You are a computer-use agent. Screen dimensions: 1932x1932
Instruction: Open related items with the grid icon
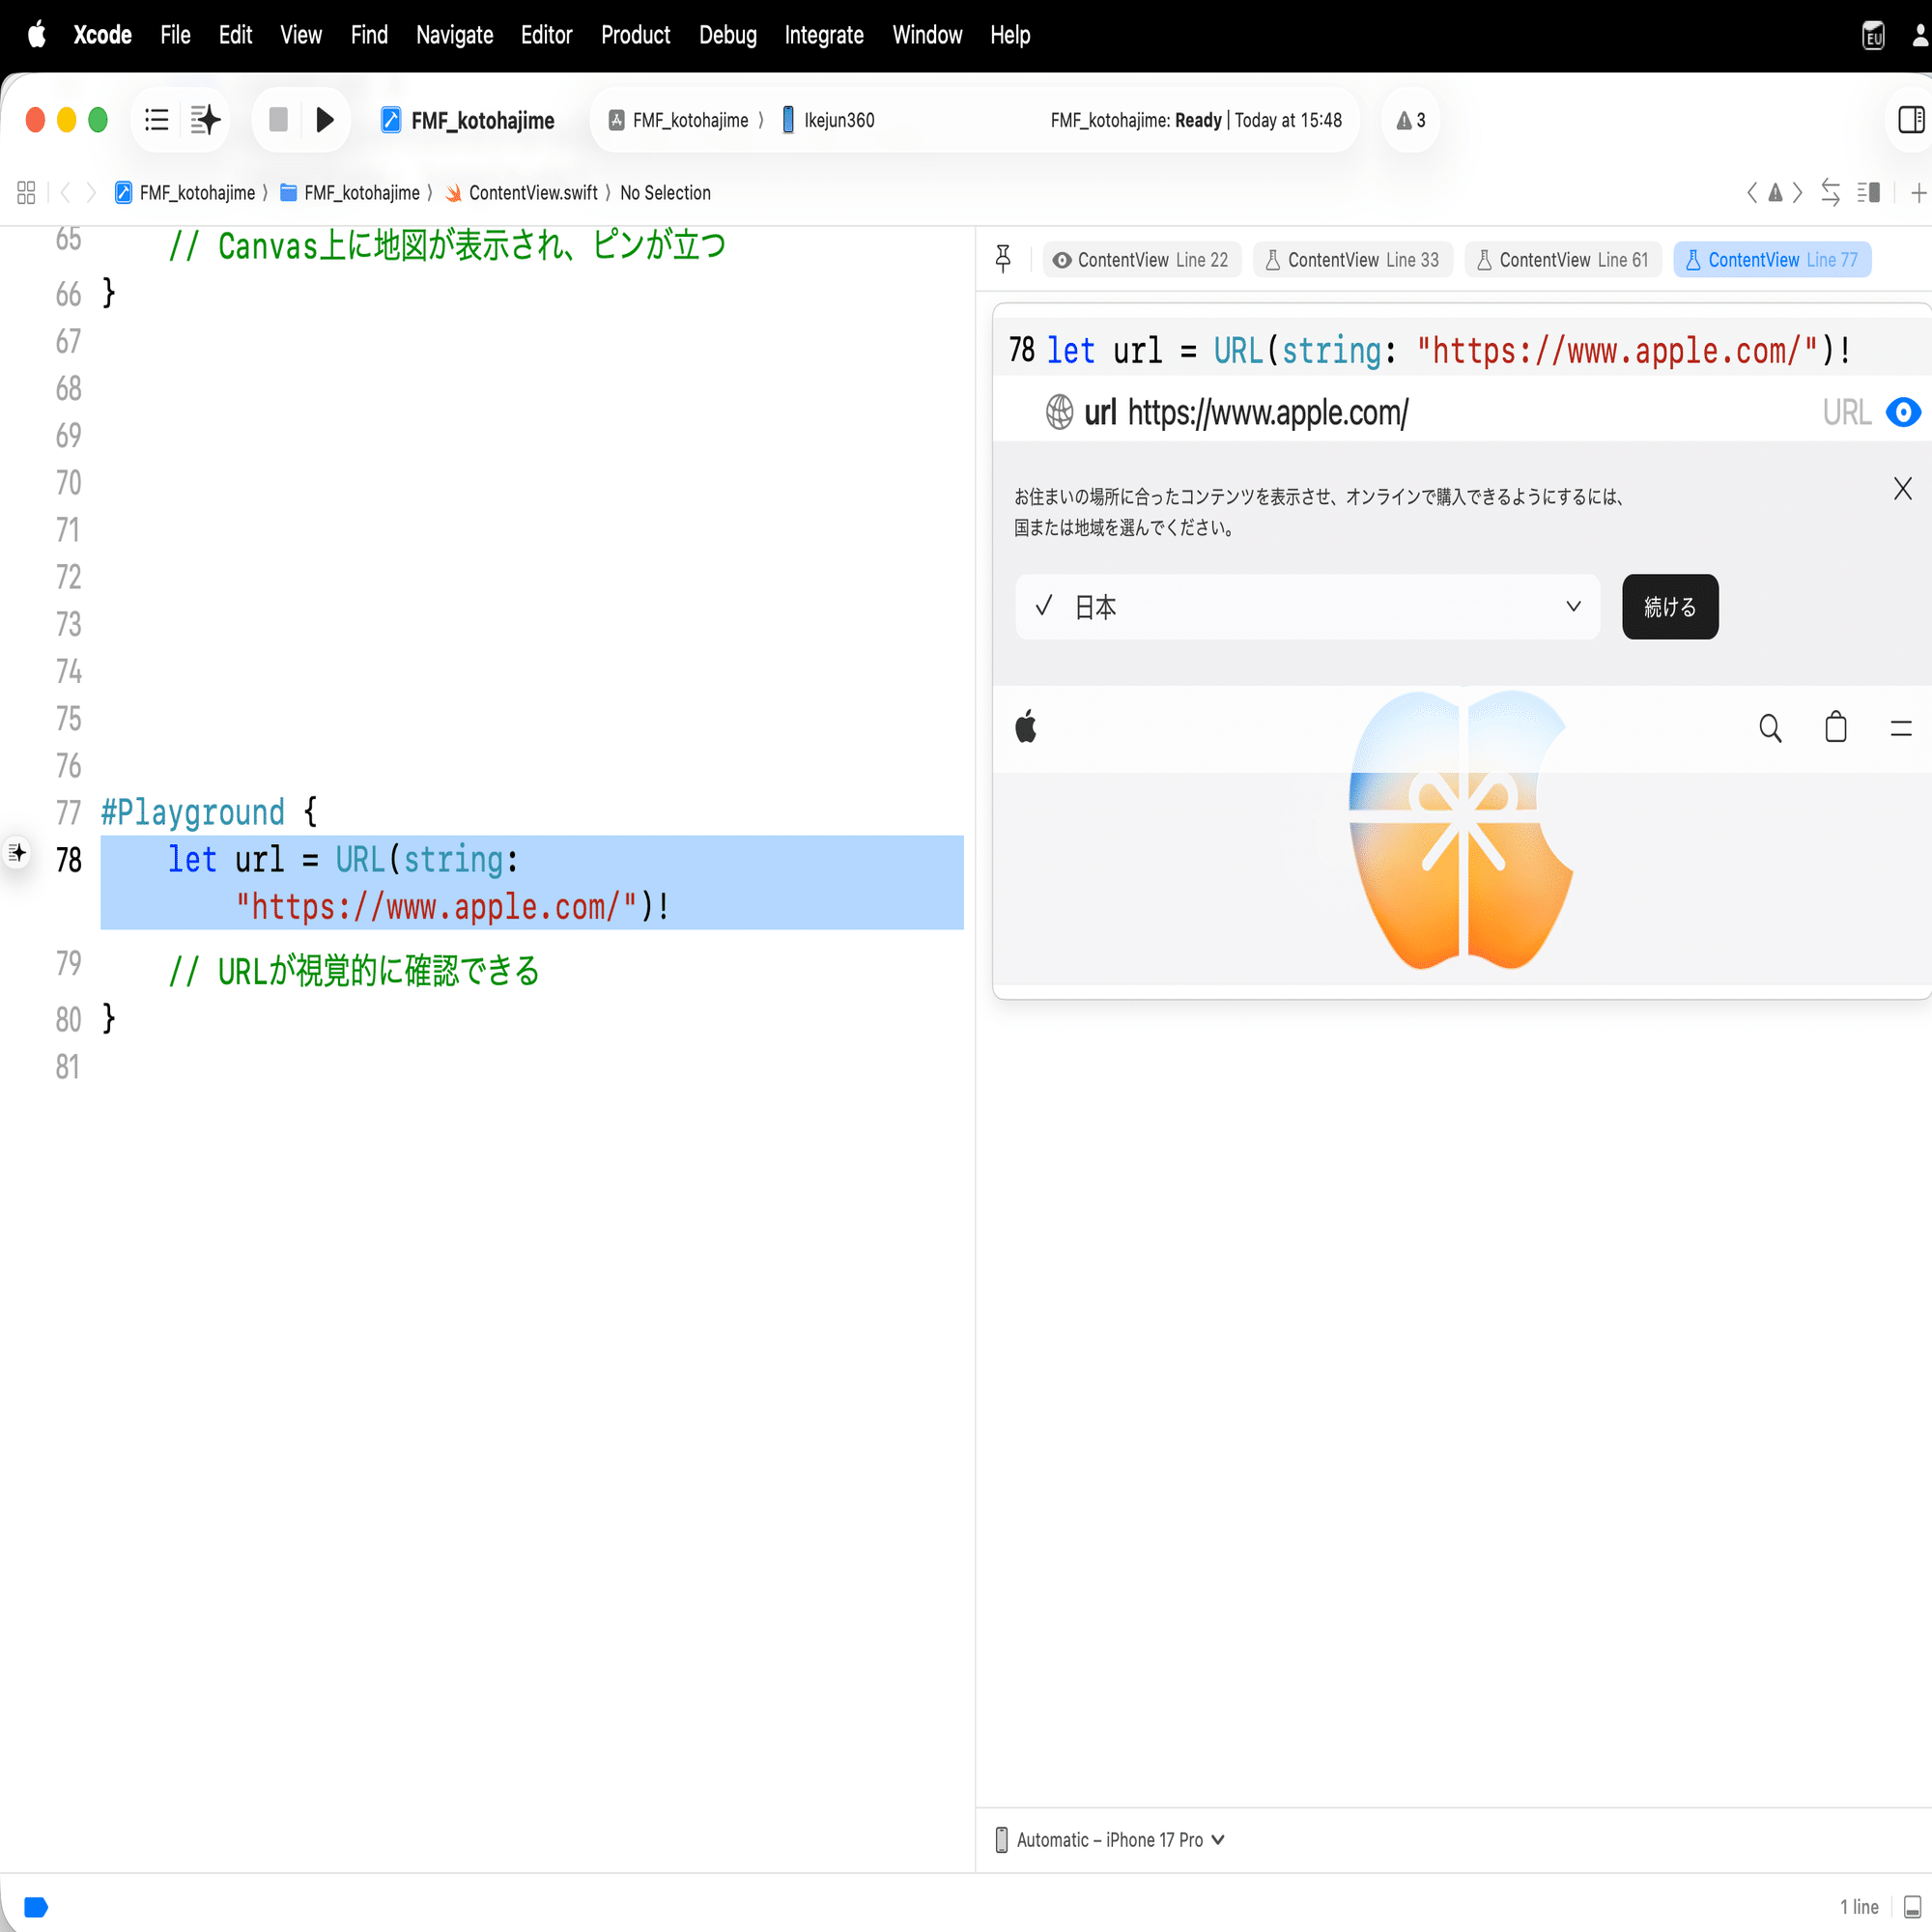[x=26, y=192]
